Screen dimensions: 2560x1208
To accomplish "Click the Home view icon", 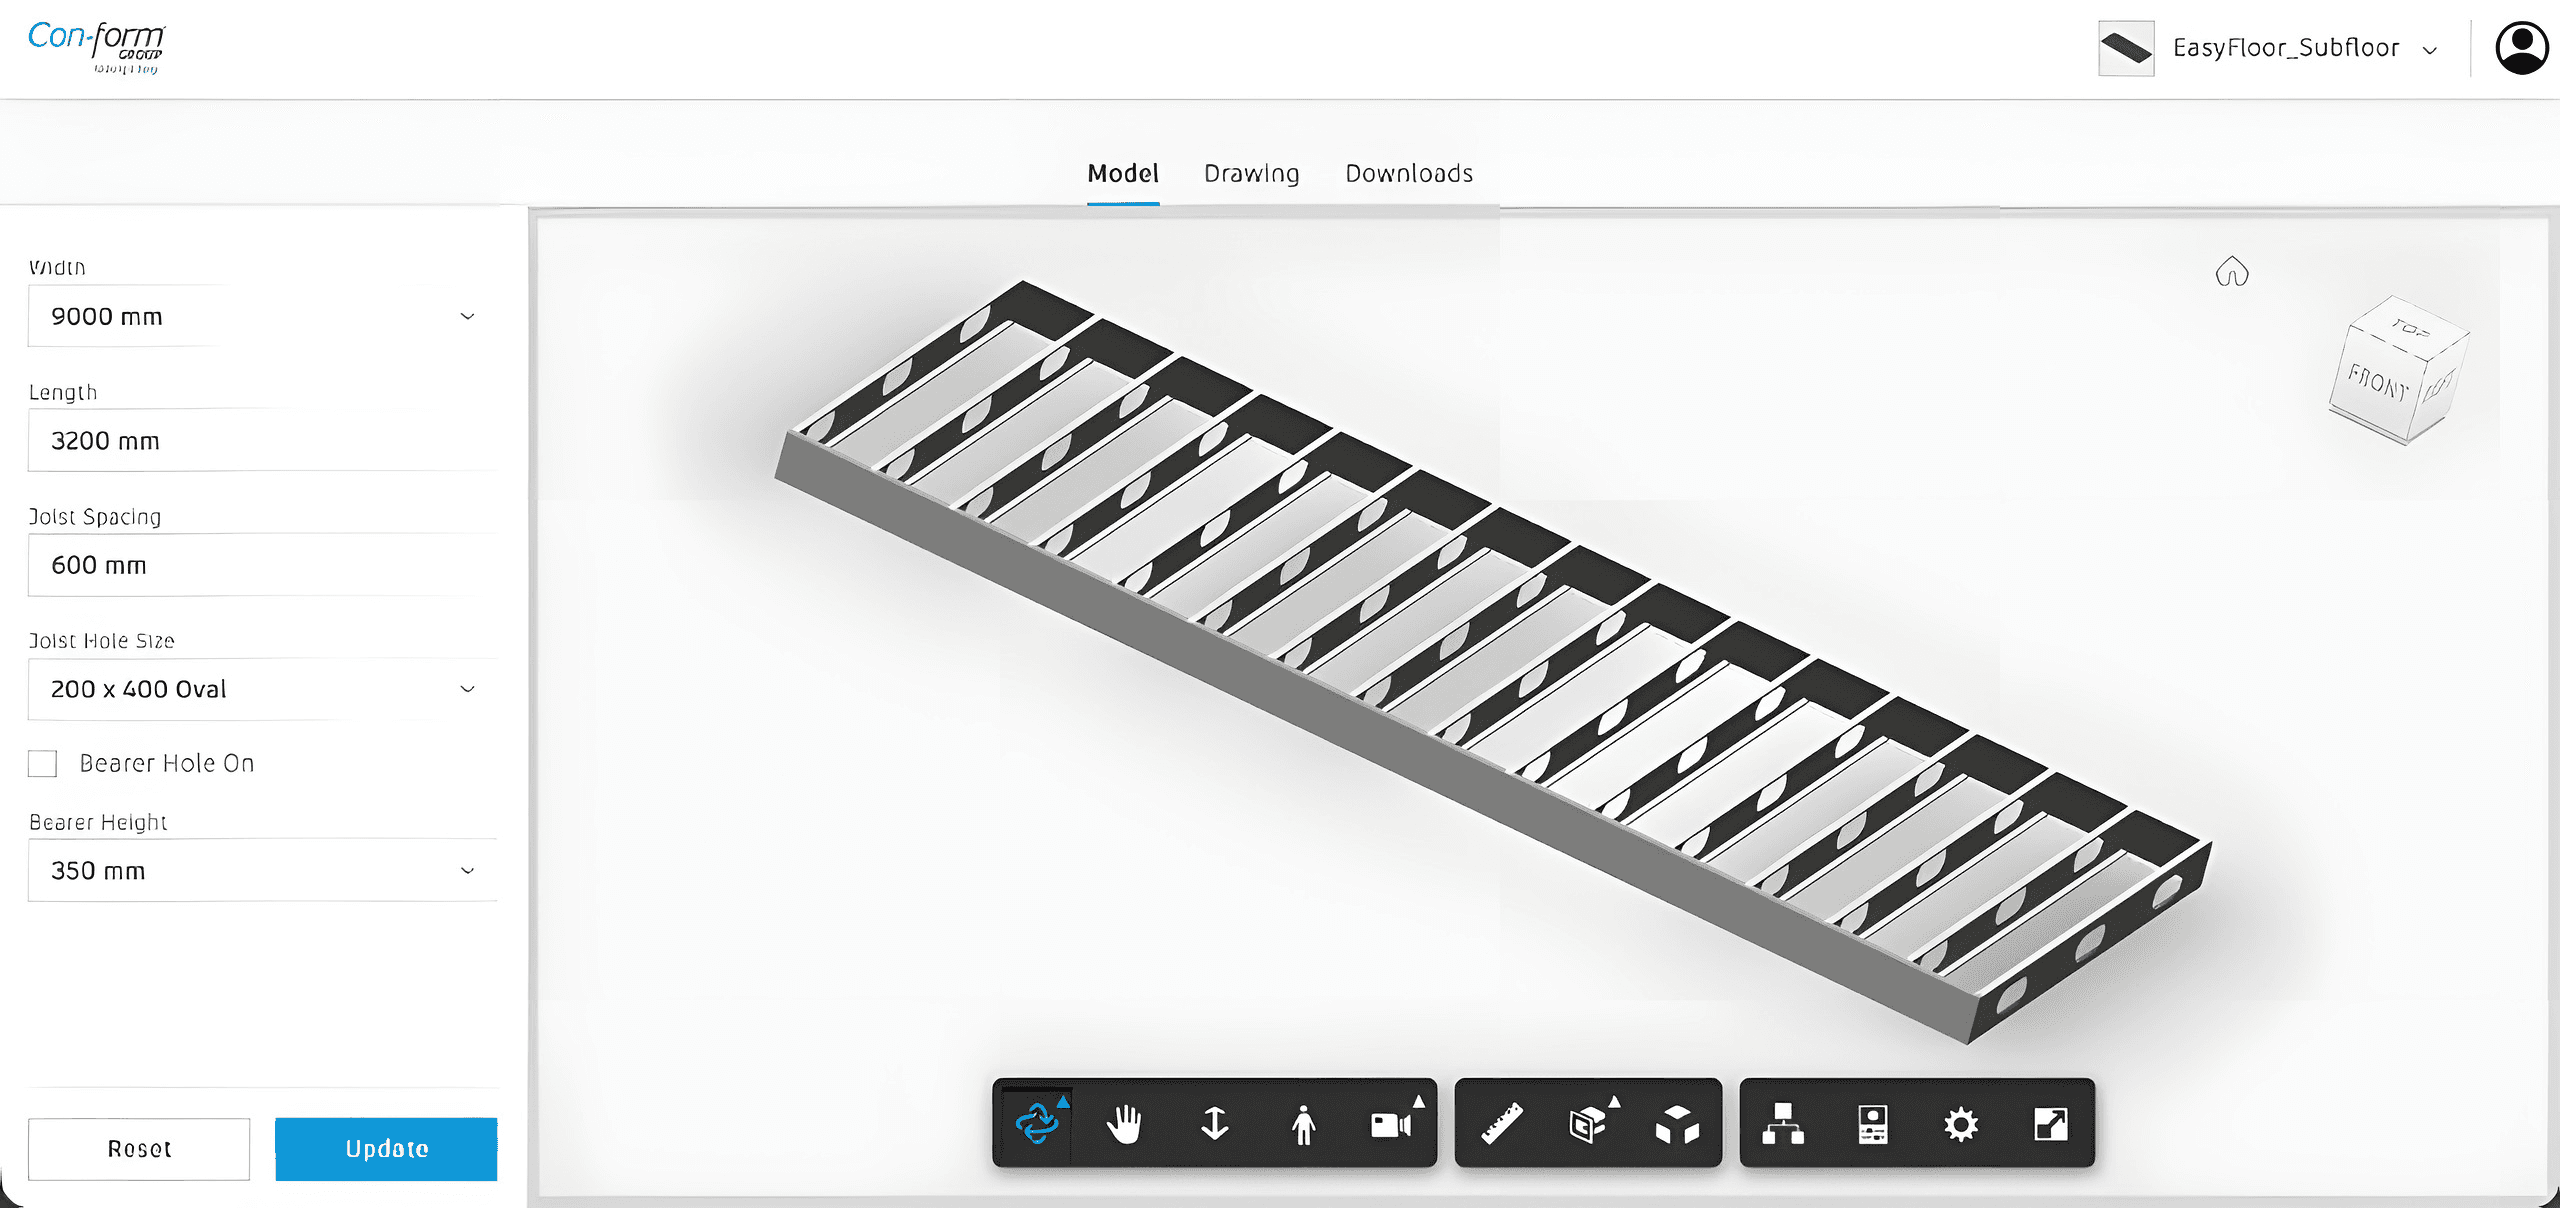I will [2232, 272].
